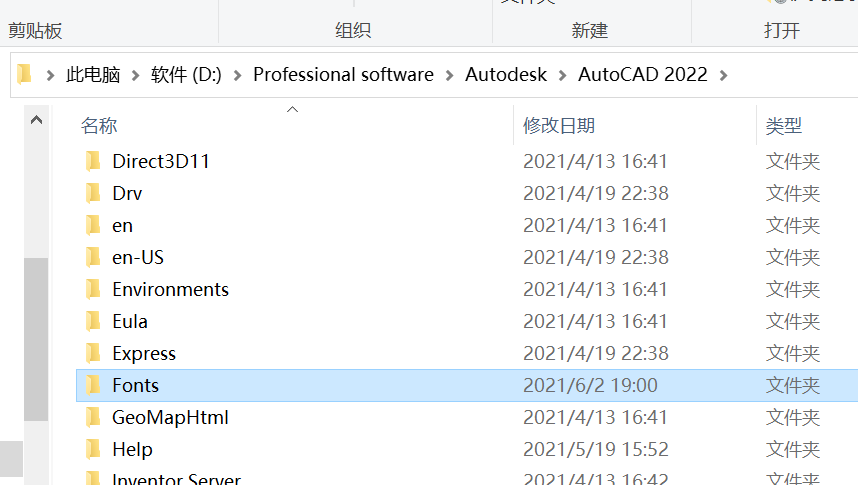Click the Express date 2021/4/19 22:38

pyautogui.click(x=596, y=354)
